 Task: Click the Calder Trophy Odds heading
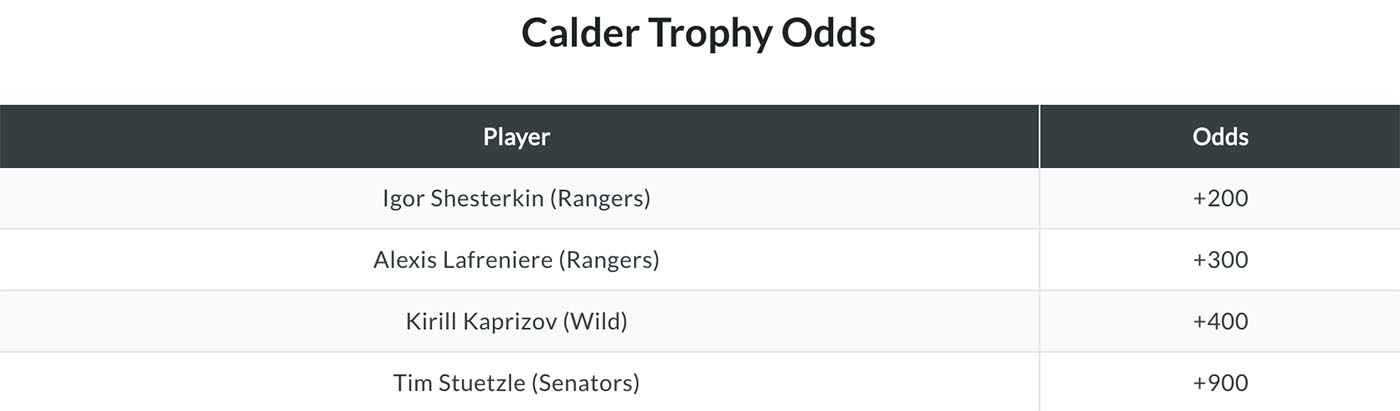(698, 34)
